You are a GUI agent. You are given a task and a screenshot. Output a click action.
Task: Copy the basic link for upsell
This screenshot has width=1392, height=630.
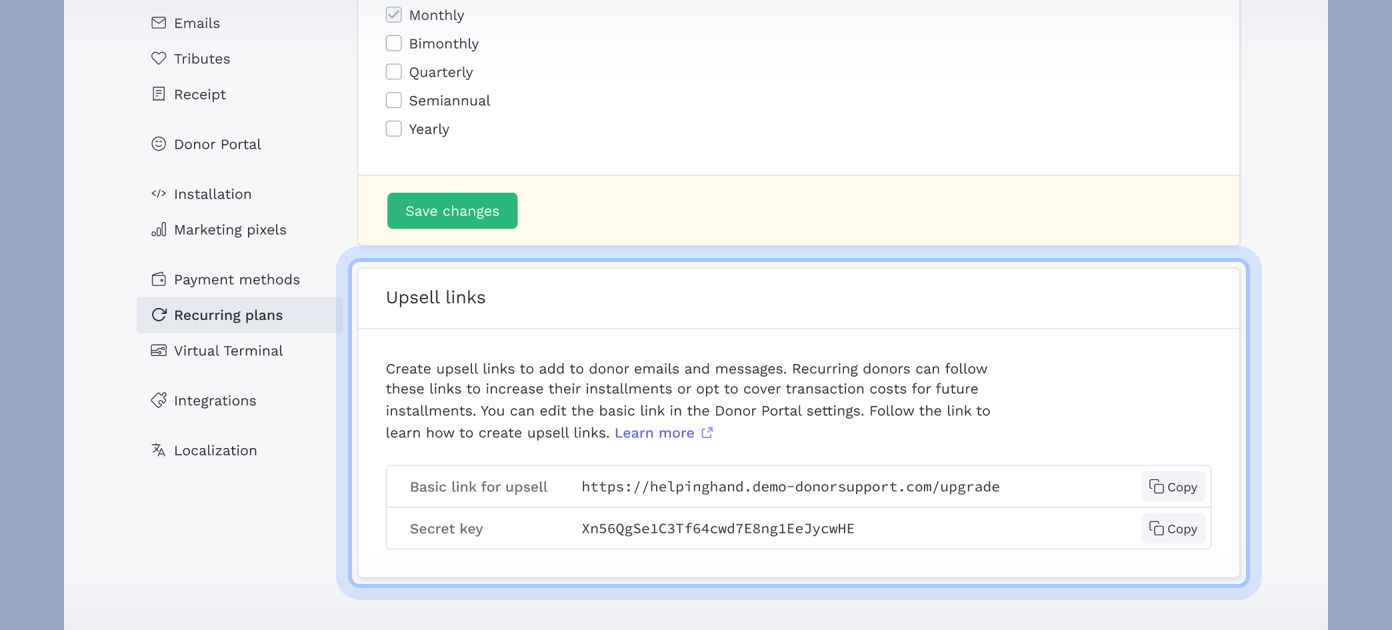[1173, 487]
